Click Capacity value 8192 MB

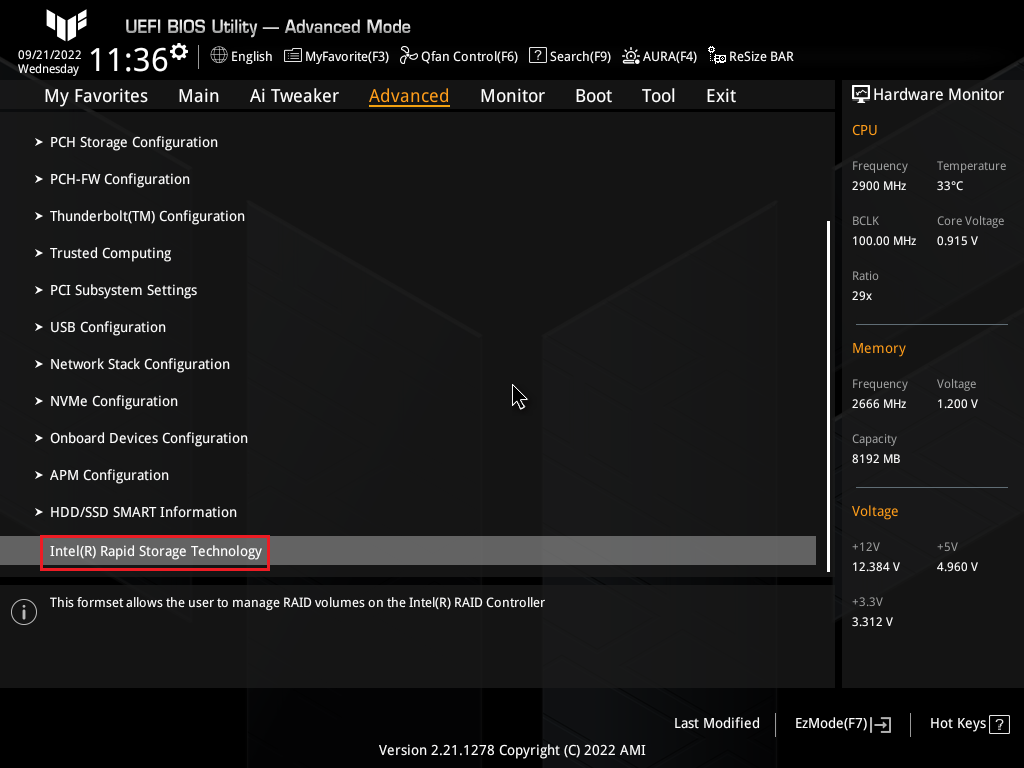coord(876,459)
